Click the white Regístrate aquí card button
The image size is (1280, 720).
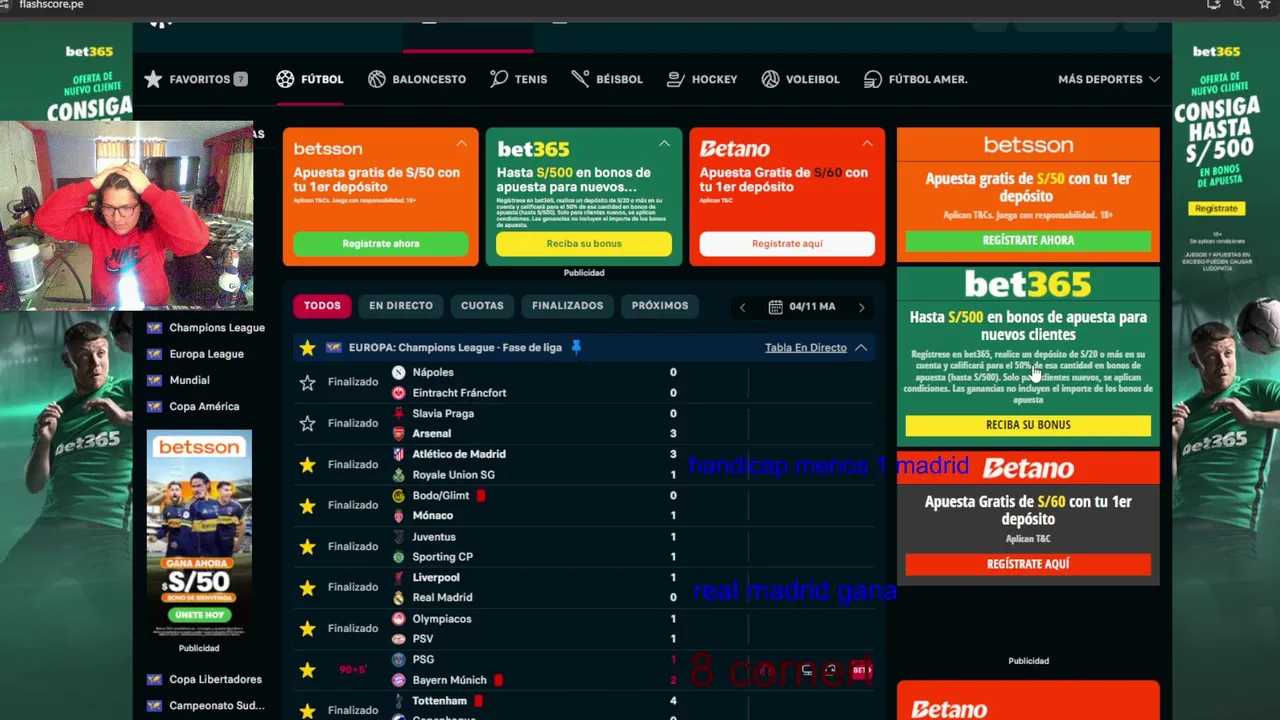point(787,244)
